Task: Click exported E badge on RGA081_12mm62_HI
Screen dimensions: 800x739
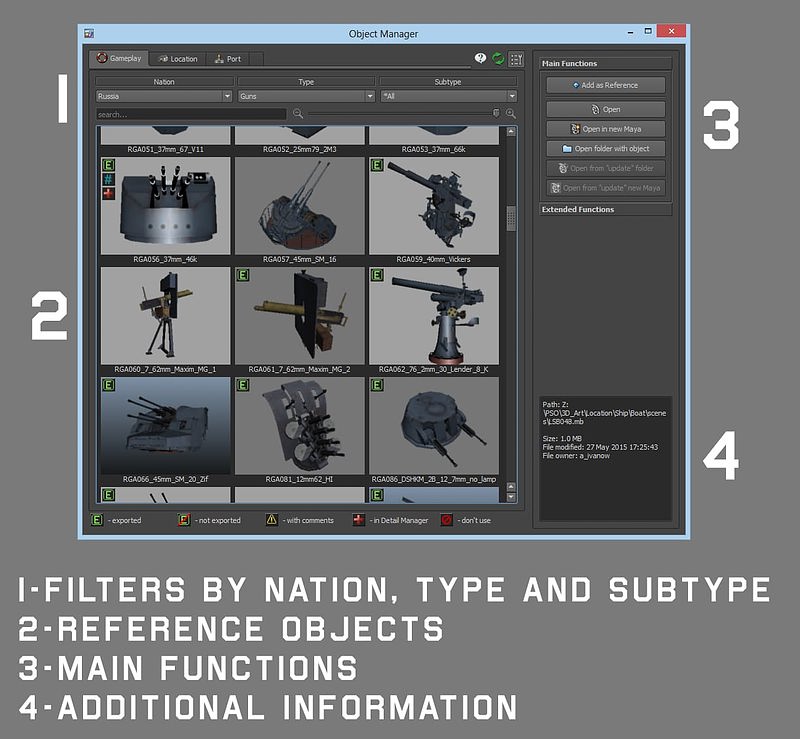Action: coord(243,385)
